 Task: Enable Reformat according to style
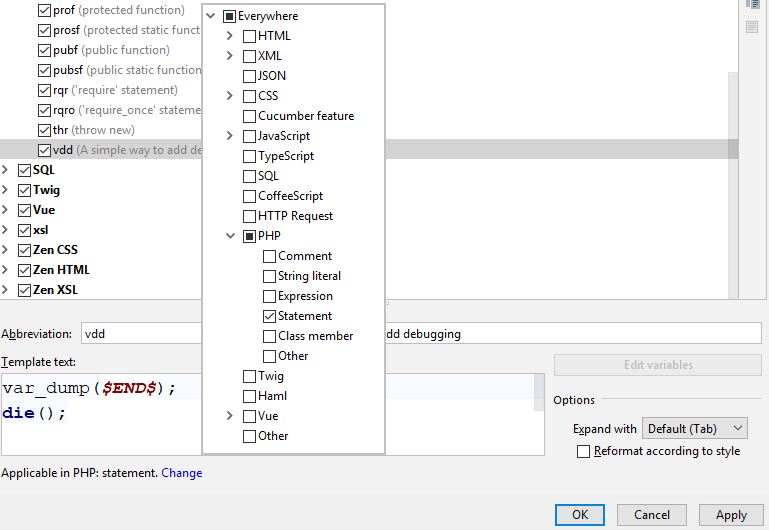pos(583,452)
